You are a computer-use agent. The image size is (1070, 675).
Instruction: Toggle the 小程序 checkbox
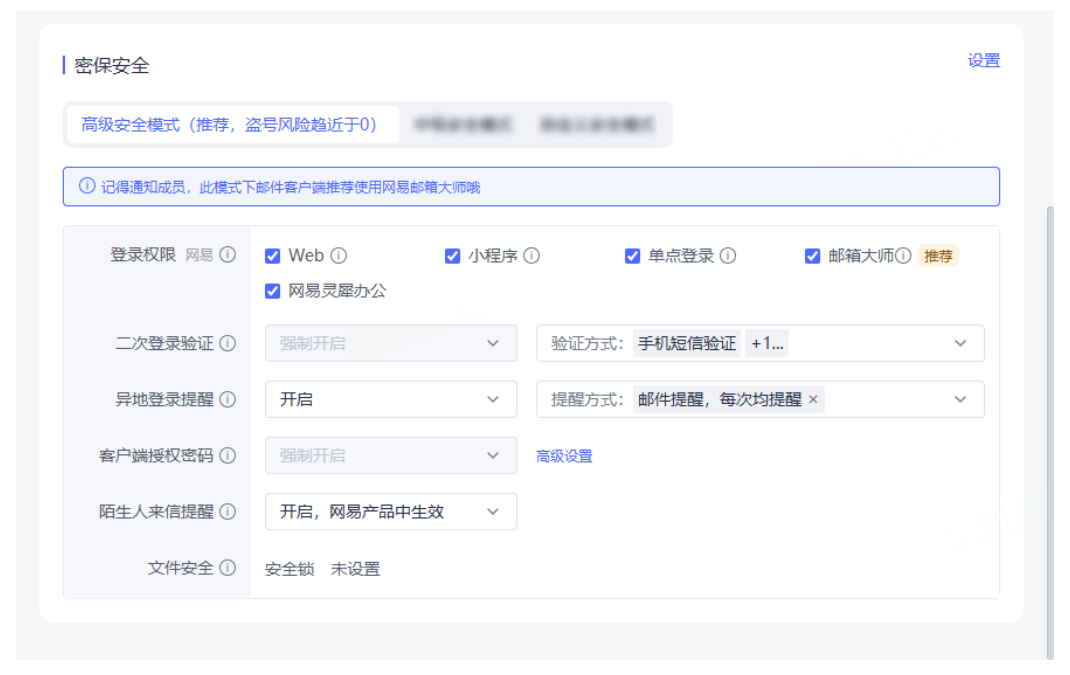(x=452, y=256)
